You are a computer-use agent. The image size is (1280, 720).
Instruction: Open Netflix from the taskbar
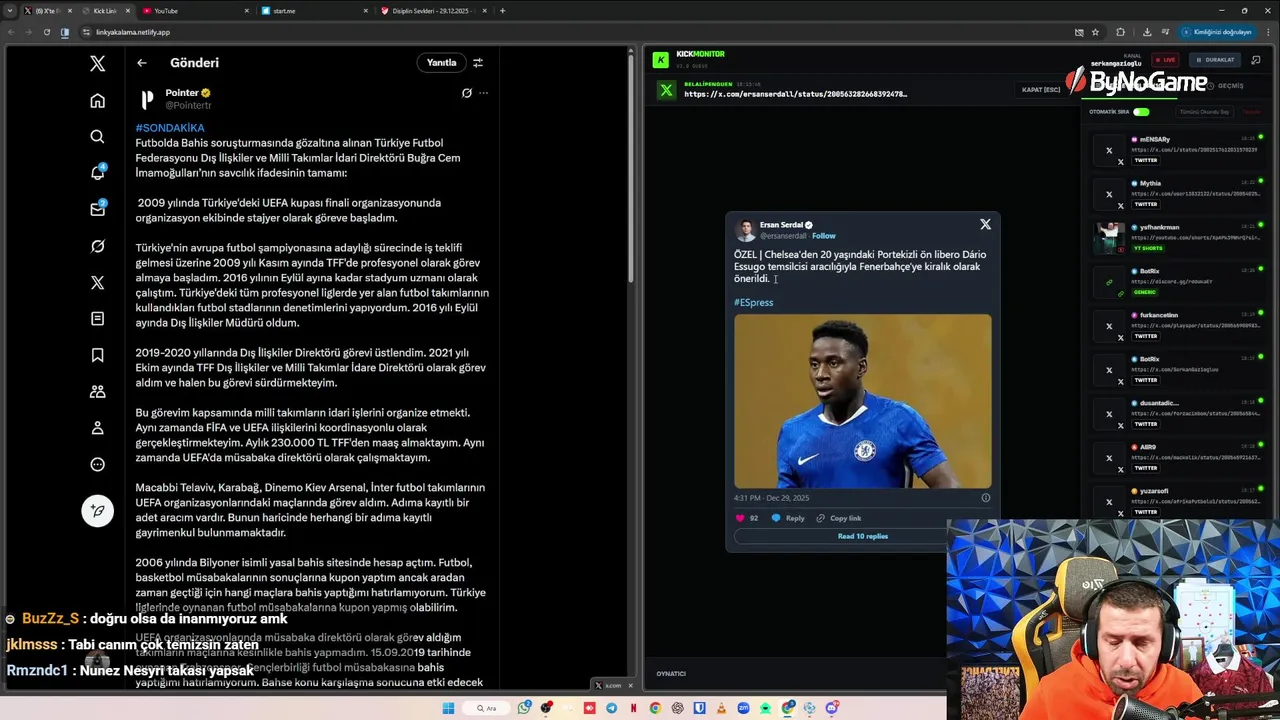(x=633, y=708)
